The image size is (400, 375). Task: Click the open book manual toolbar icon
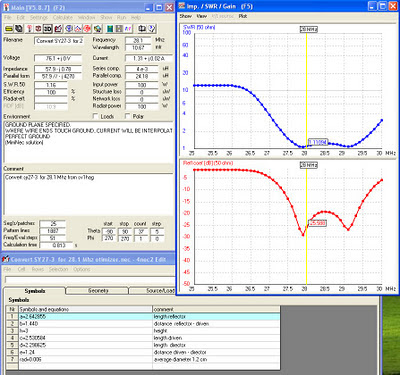click(x=142, y=29)
